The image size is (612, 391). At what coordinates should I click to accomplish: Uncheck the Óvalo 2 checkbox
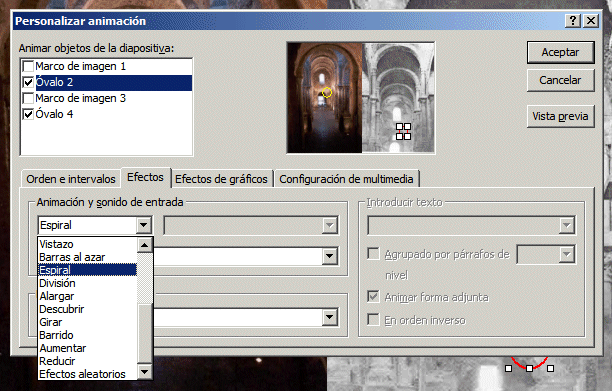pos(28,82)
